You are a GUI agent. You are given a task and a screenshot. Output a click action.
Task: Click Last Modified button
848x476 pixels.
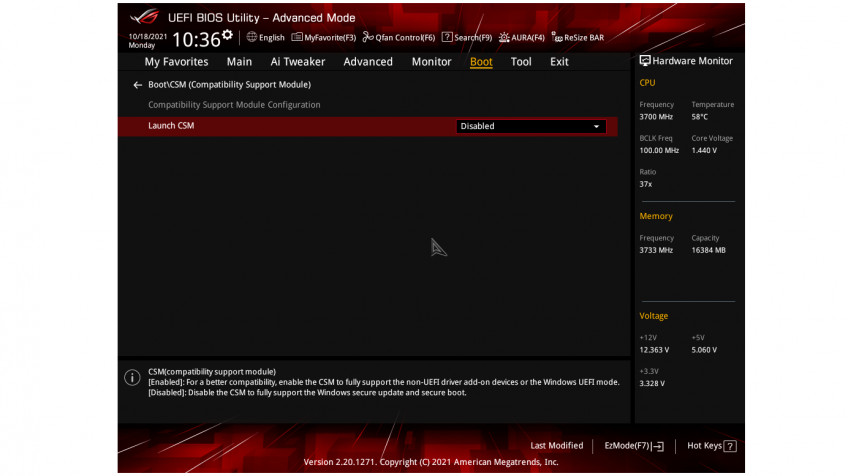[556, 446]
